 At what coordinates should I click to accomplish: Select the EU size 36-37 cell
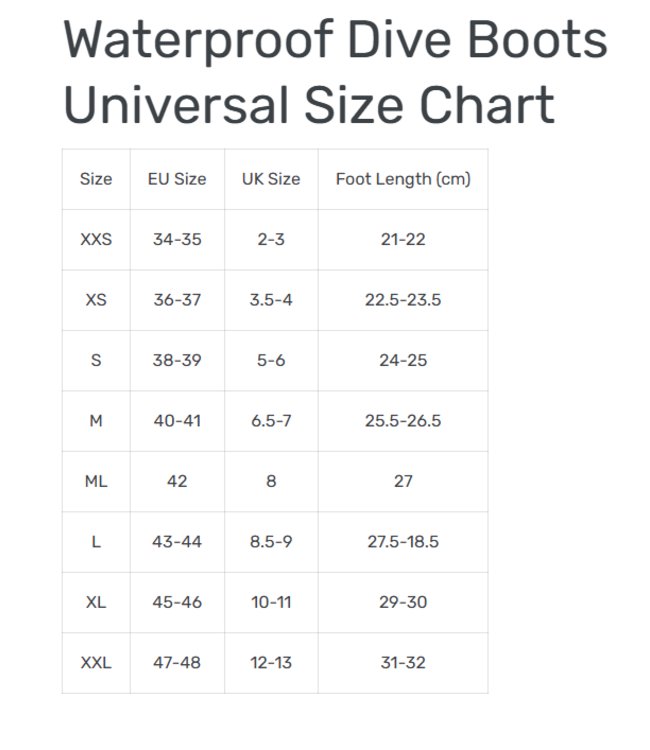[177, 300]
